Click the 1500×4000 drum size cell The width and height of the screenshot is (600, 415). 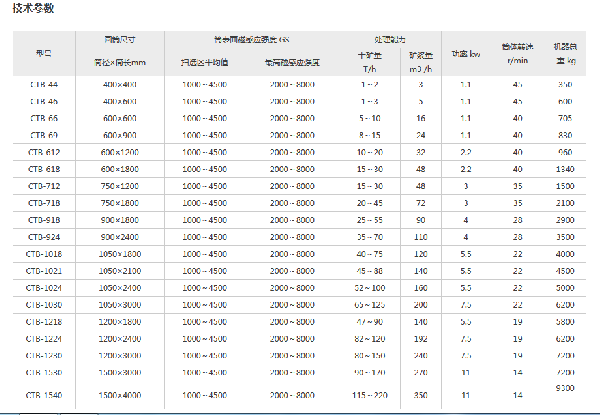pyautogui.click(x=120, y=395)
